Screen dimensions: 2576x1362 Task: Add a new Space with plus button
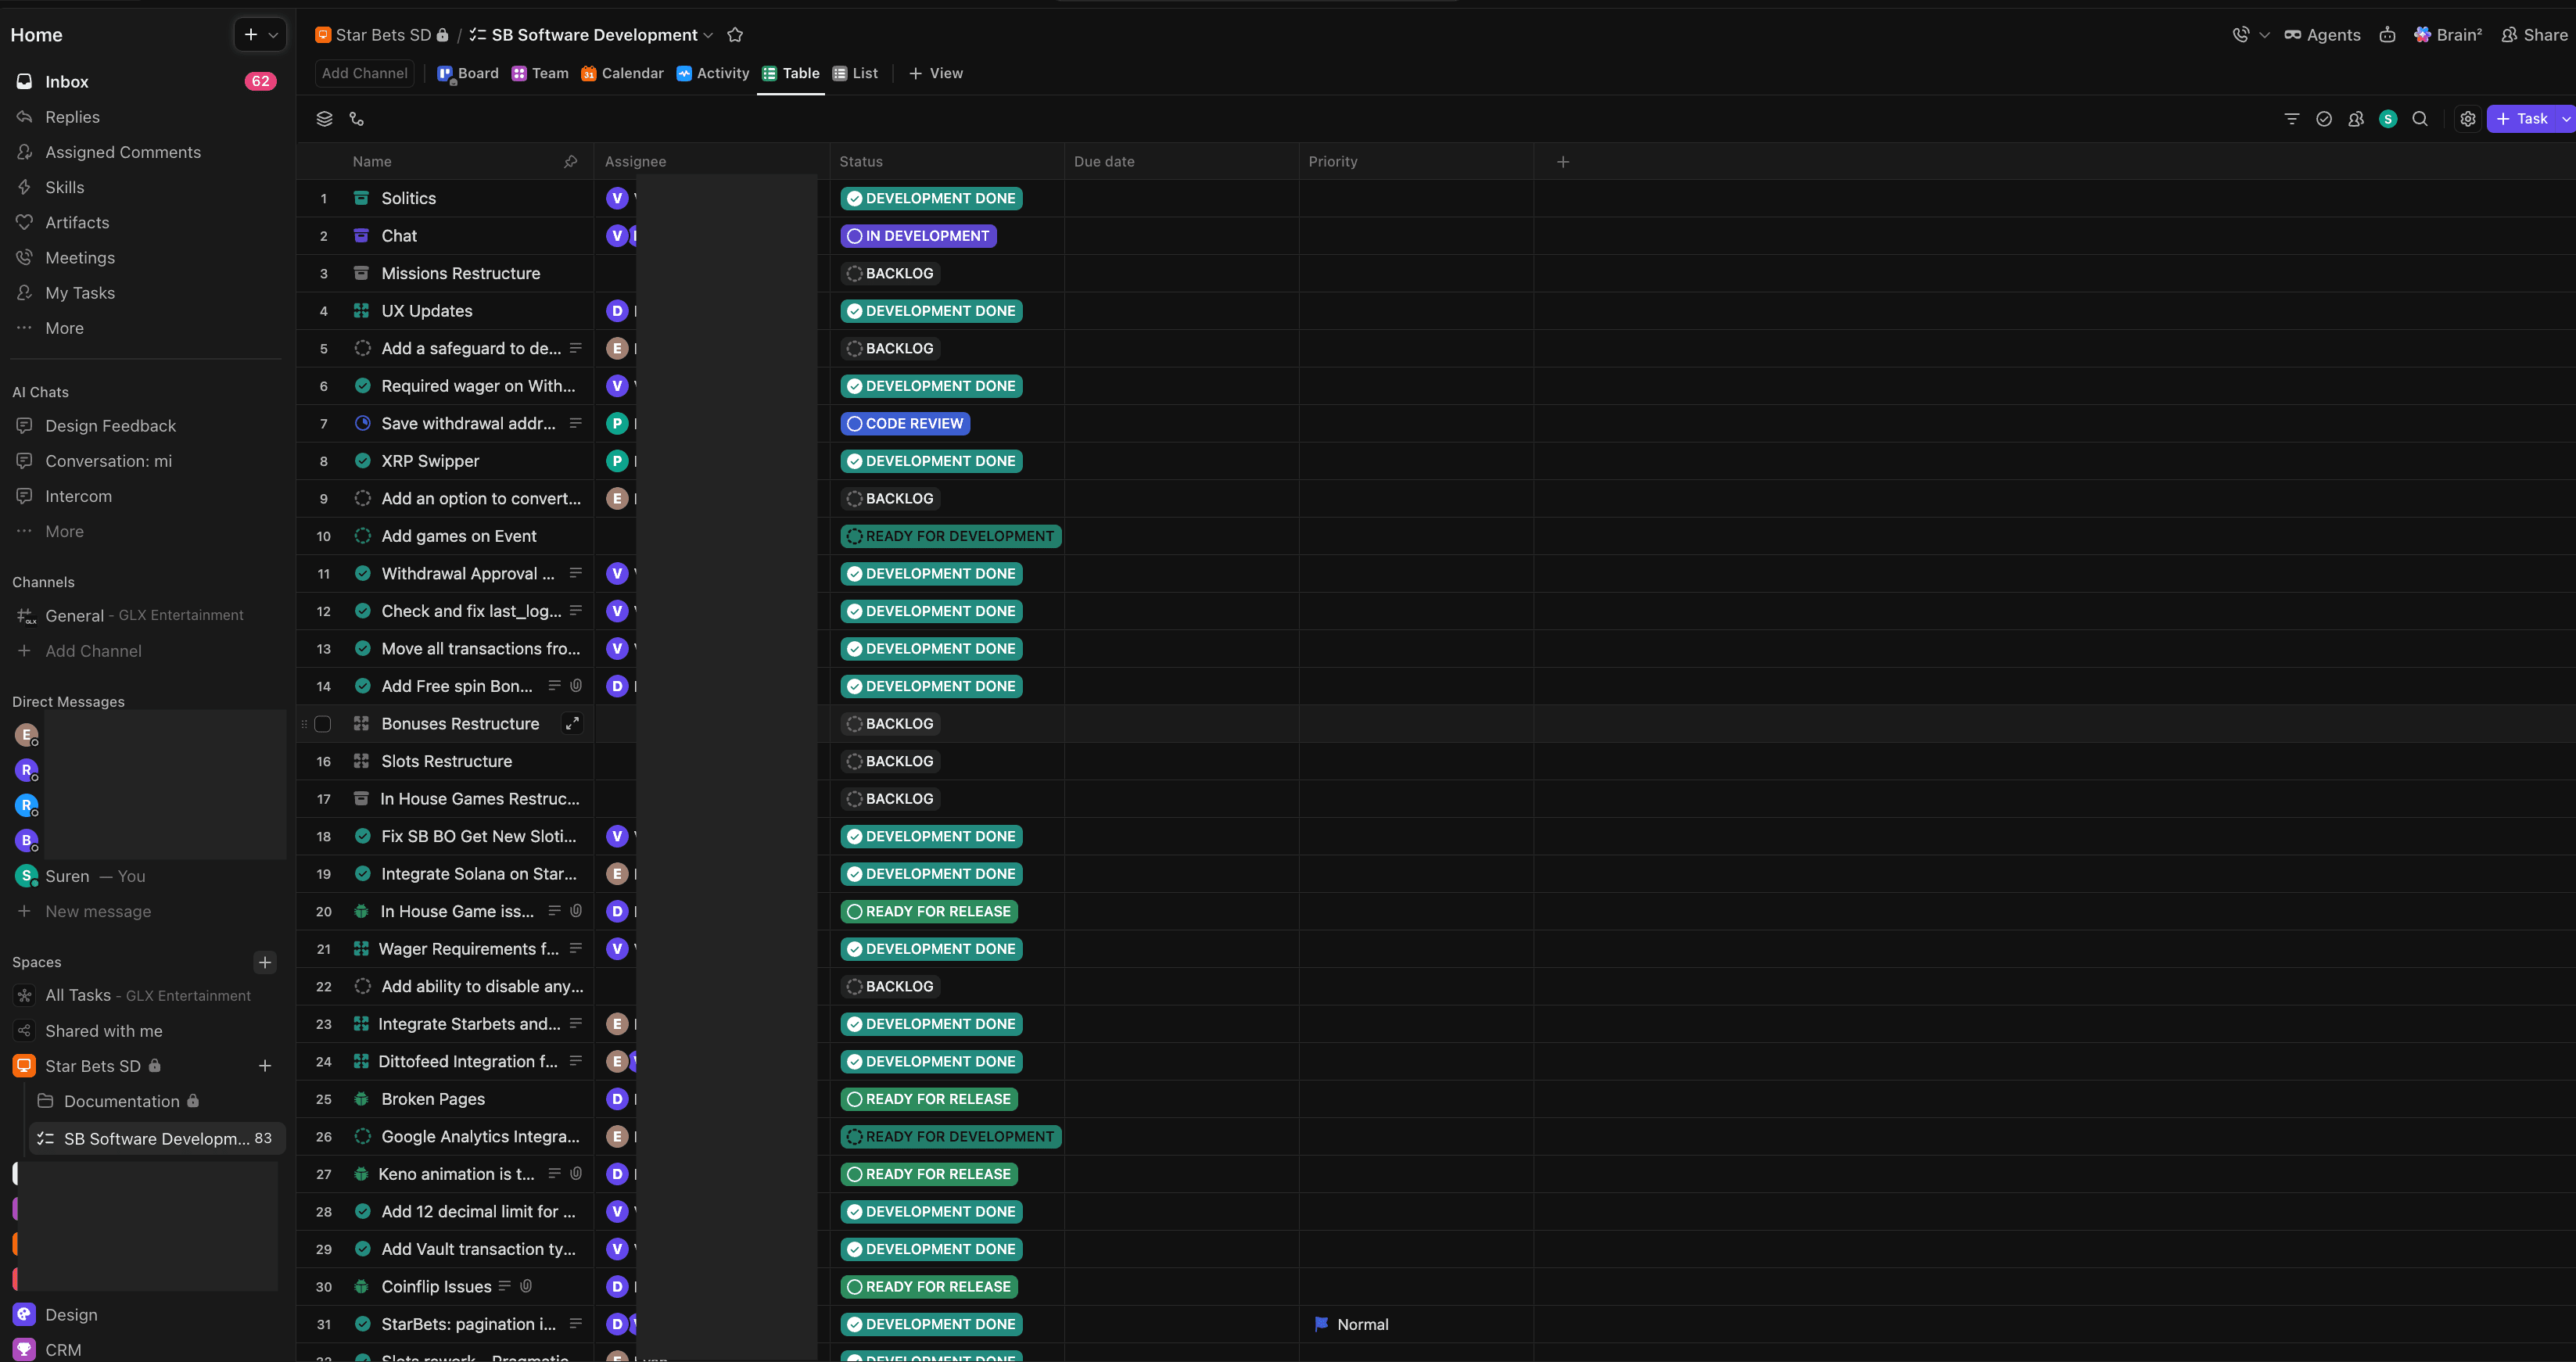(x=265, y=962)
